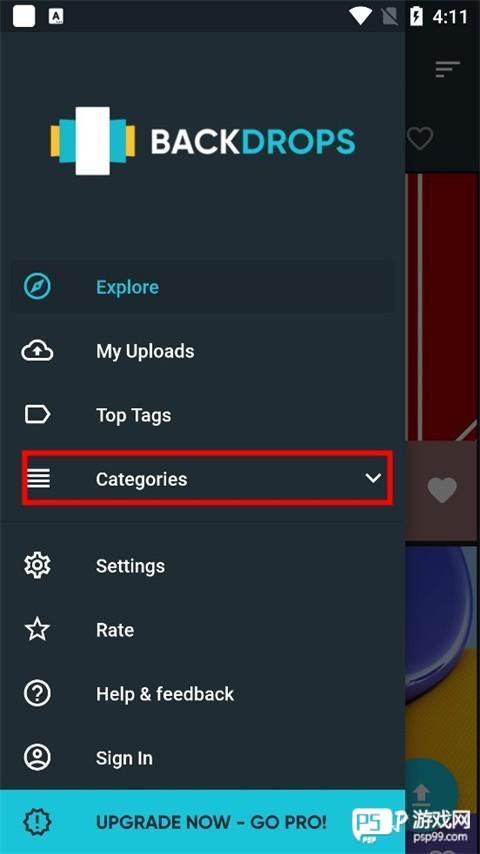Tap the Rate star icon
Image resolution: width=480 pixels, height=854 pixels.
[37, 630]
